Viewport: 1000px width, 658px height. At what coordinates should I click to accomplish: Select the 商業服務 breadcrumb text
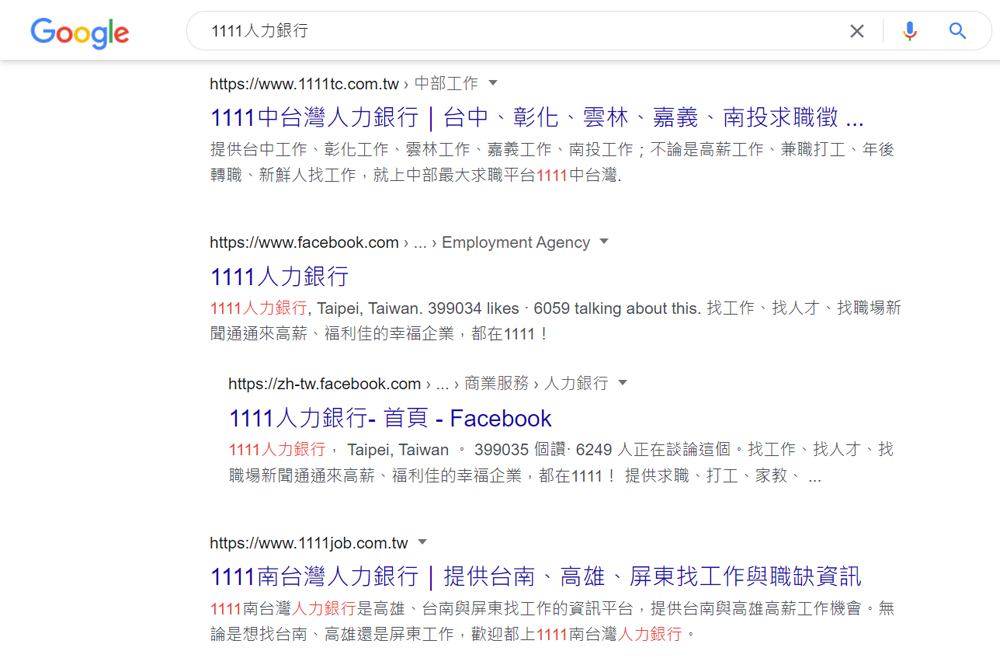tap(496, 384)
